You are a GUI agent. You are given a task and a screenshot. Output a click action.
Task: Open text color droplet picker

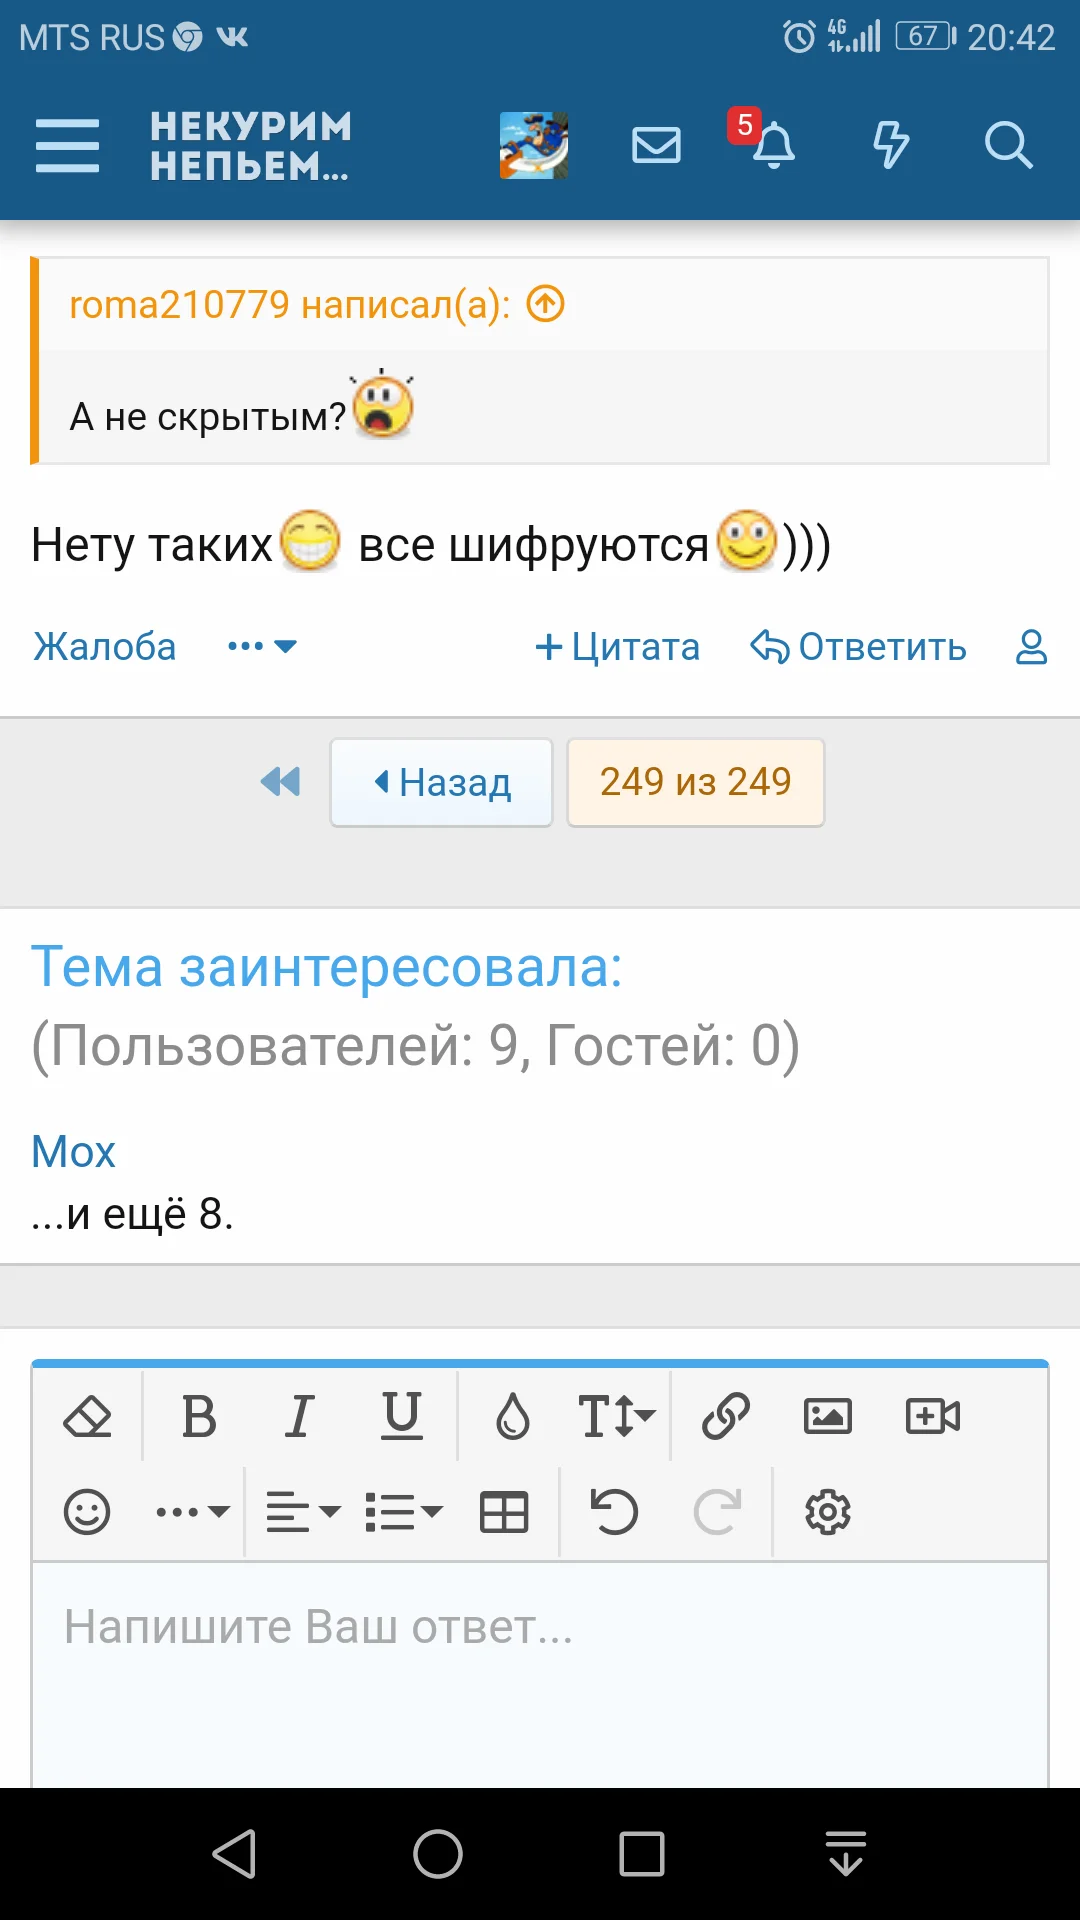[513, 1416]
